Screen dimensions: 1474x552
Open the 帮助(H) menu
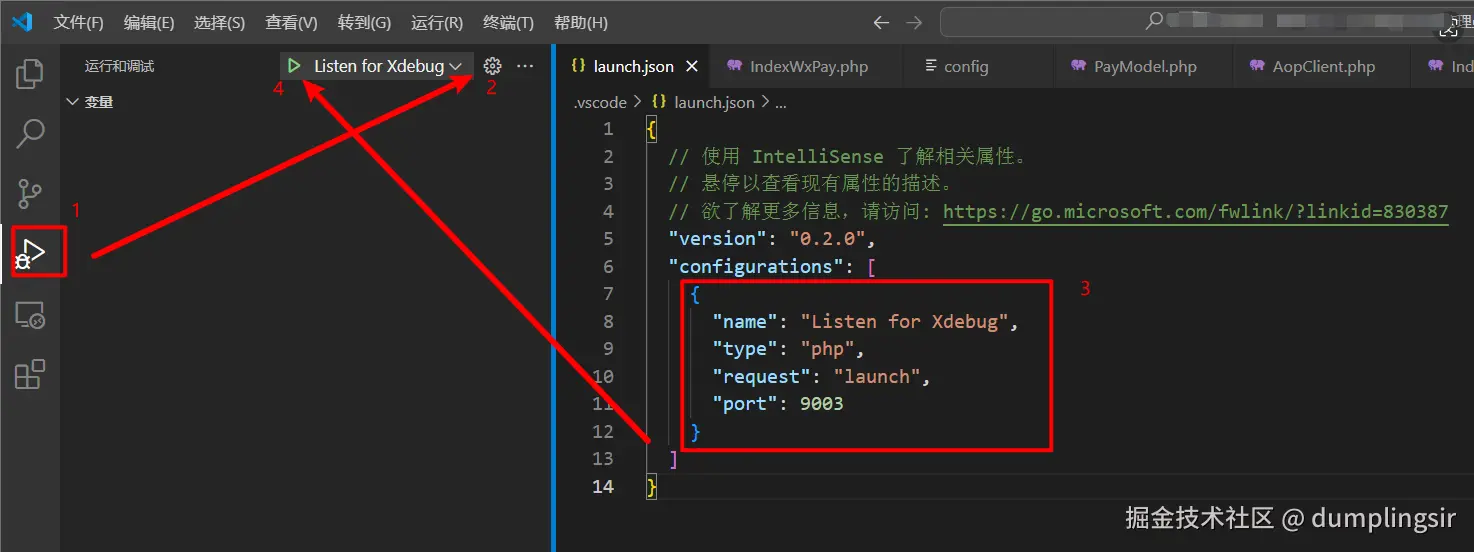click(580, 22)
